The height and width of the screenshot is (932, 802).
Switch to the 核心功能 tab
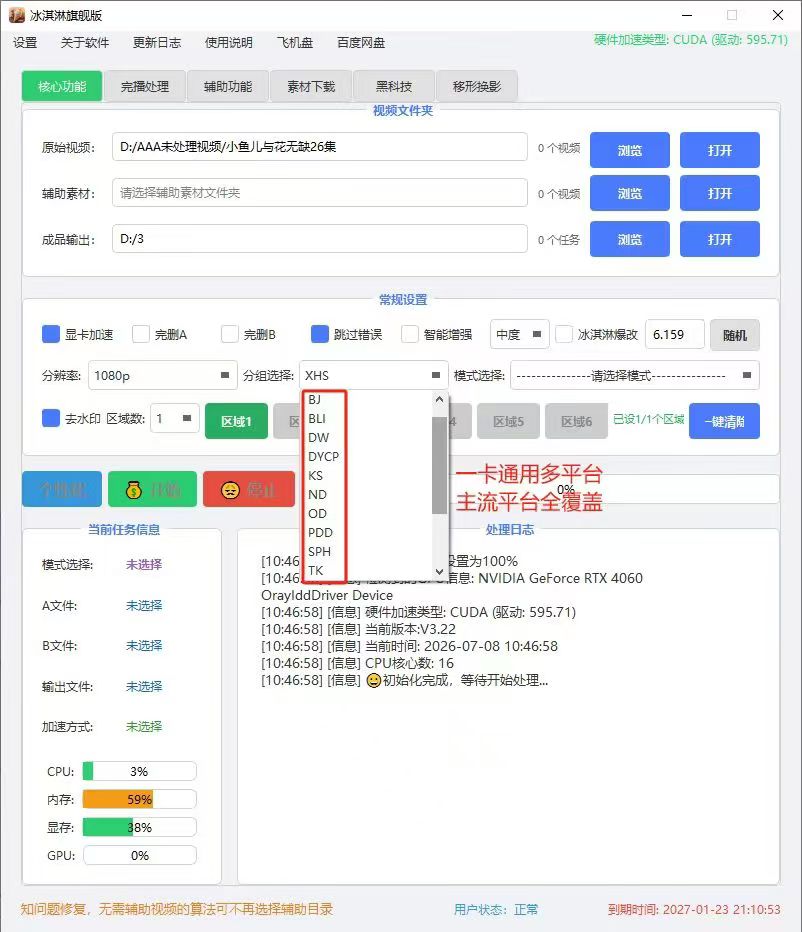[62, 86]
